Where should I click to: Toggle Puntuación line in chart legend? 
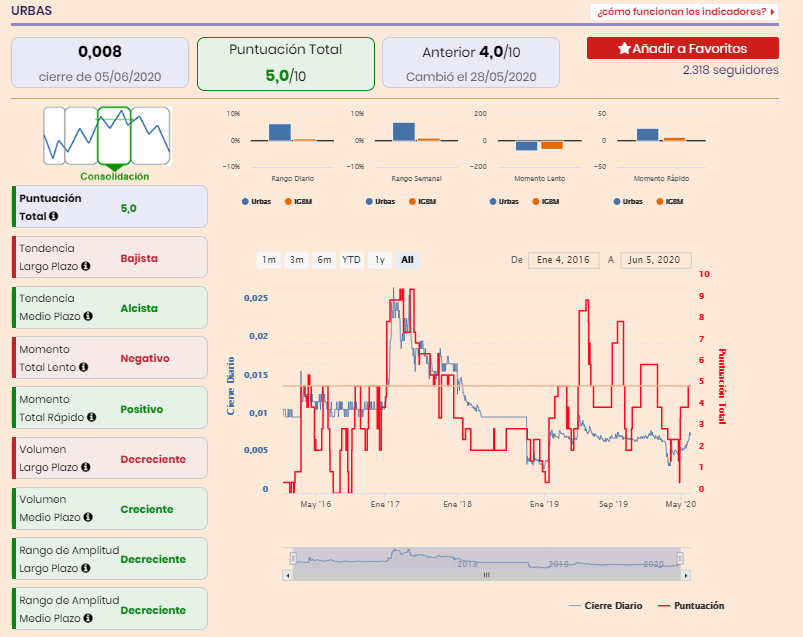tap(691, 606)
